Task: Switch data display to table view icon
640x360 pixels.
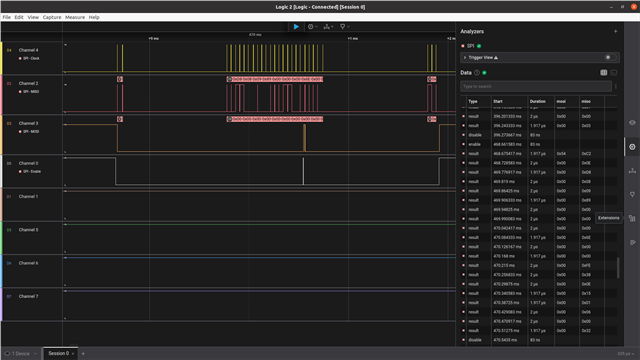Action: (x=604, y=73)
